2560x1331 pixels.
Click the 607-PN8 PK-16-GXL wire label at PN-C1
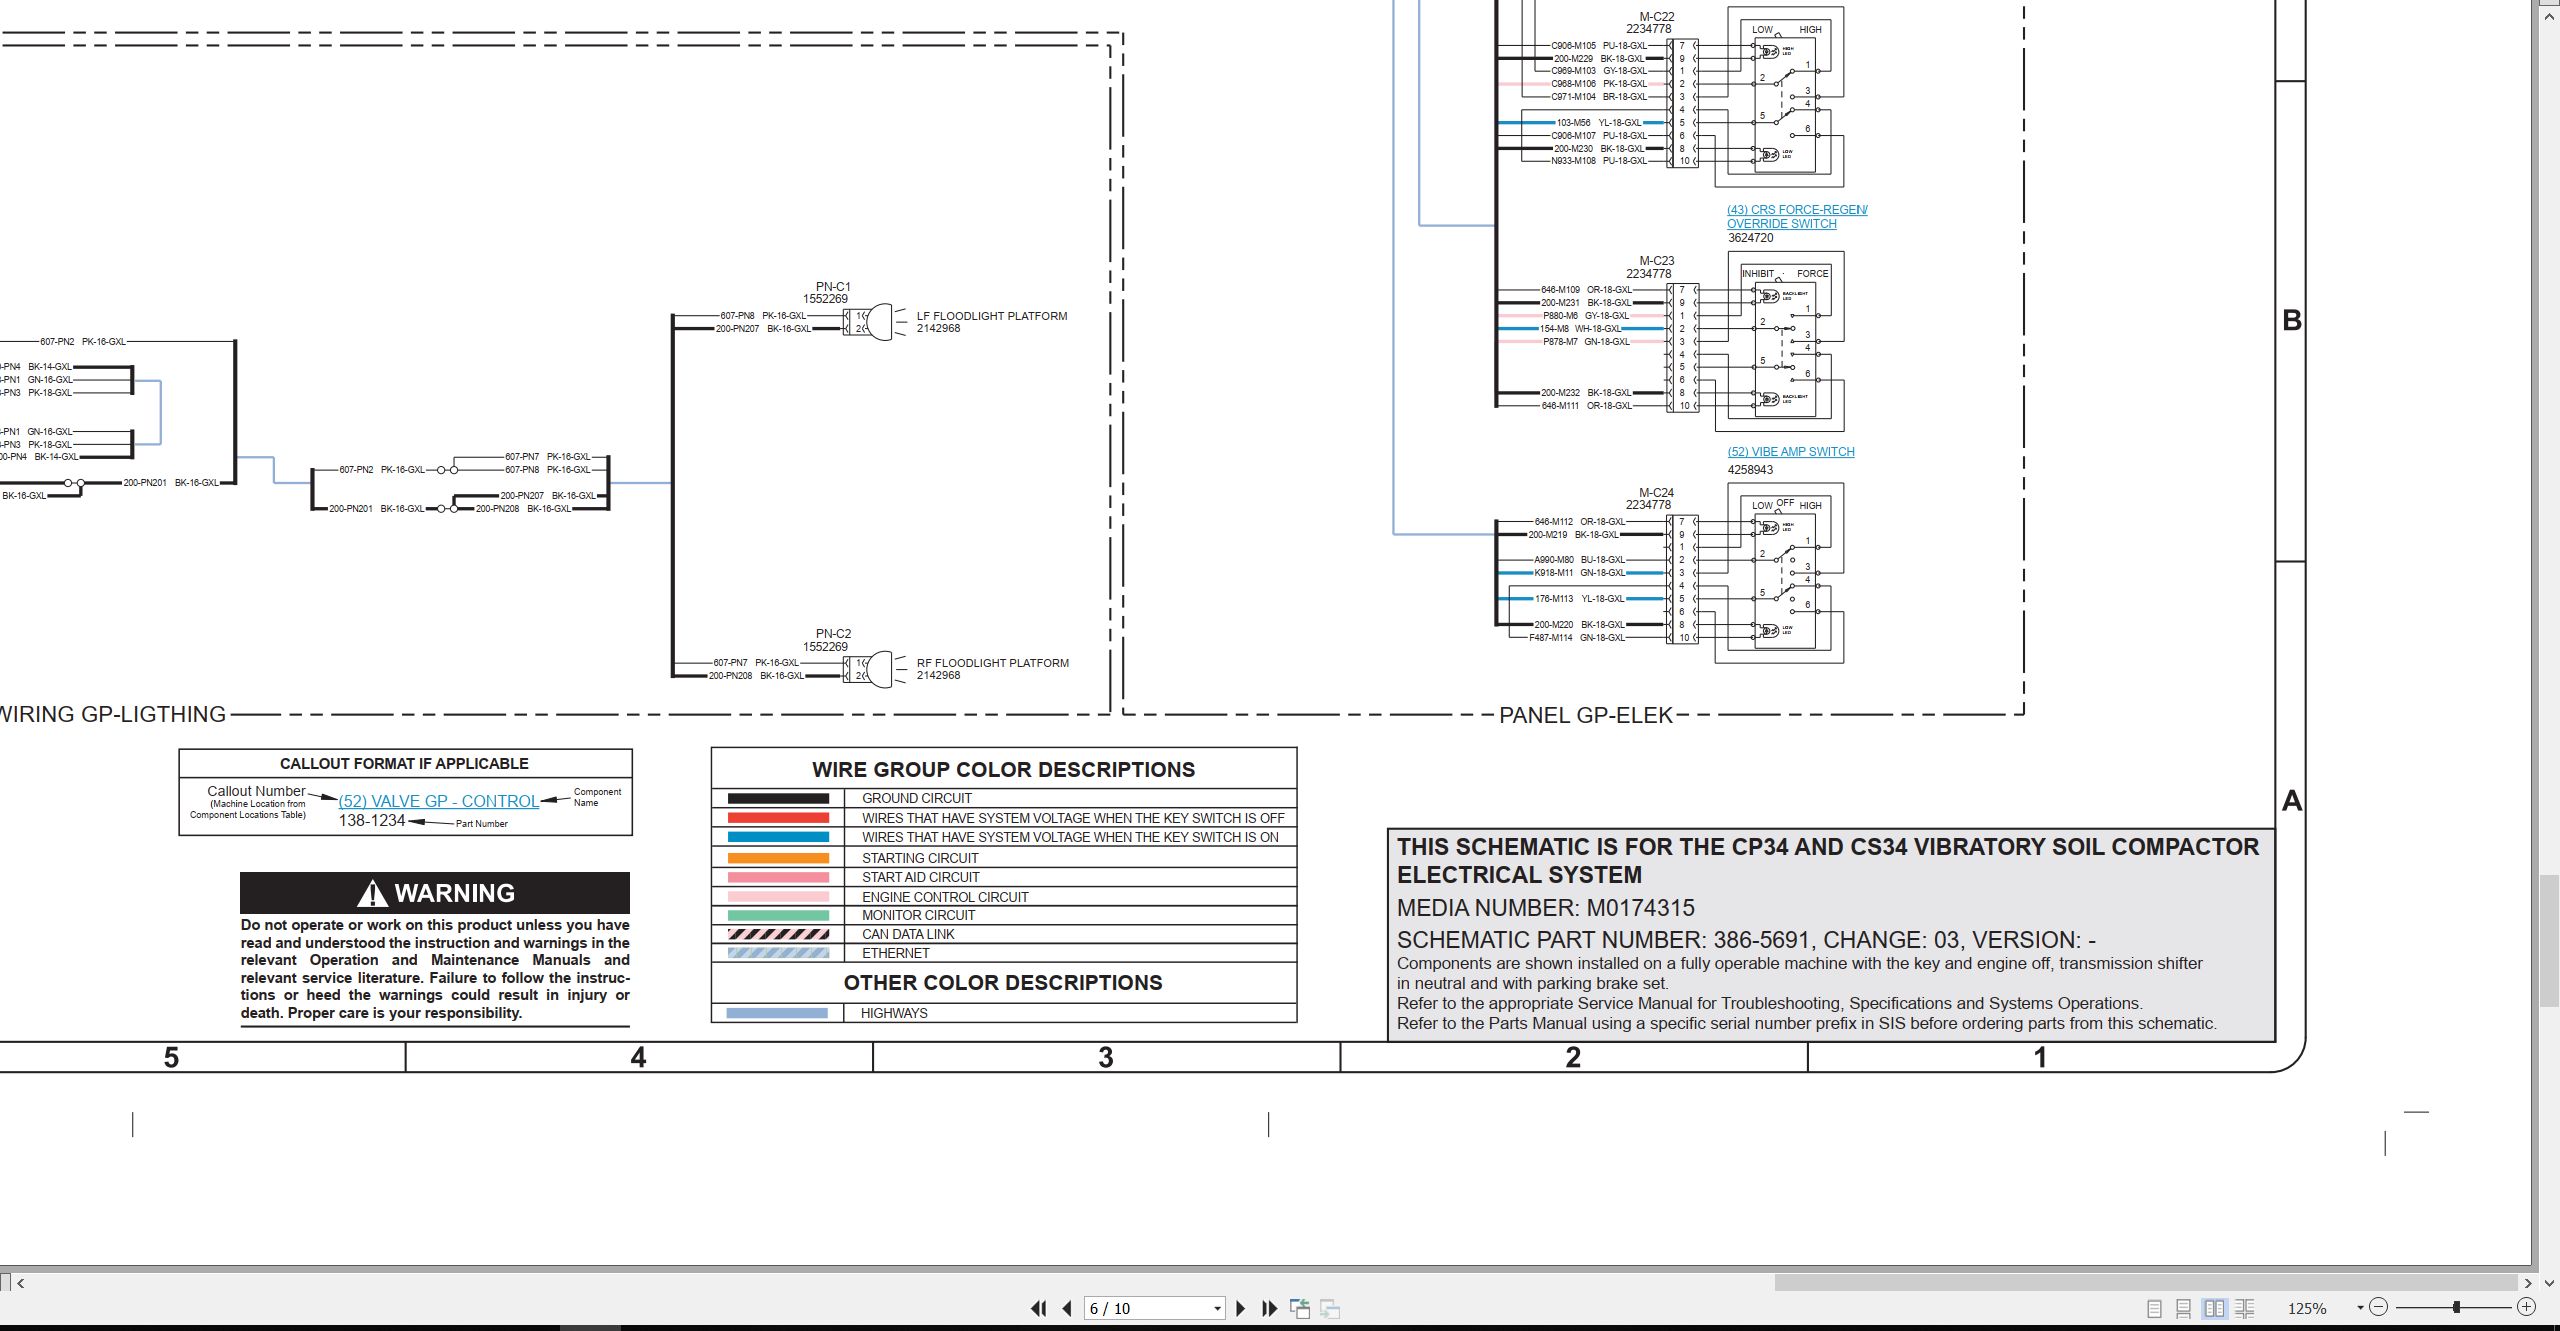763,316
